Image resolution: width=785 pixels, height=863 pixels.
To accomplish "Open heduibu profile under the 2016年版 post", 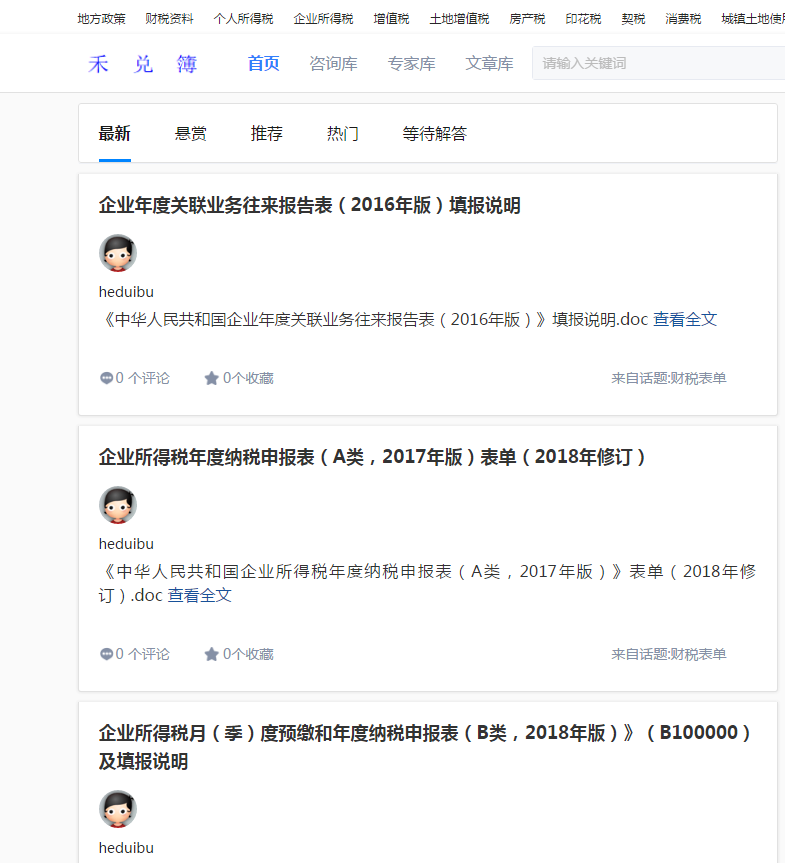I will (x=126, y=292).
